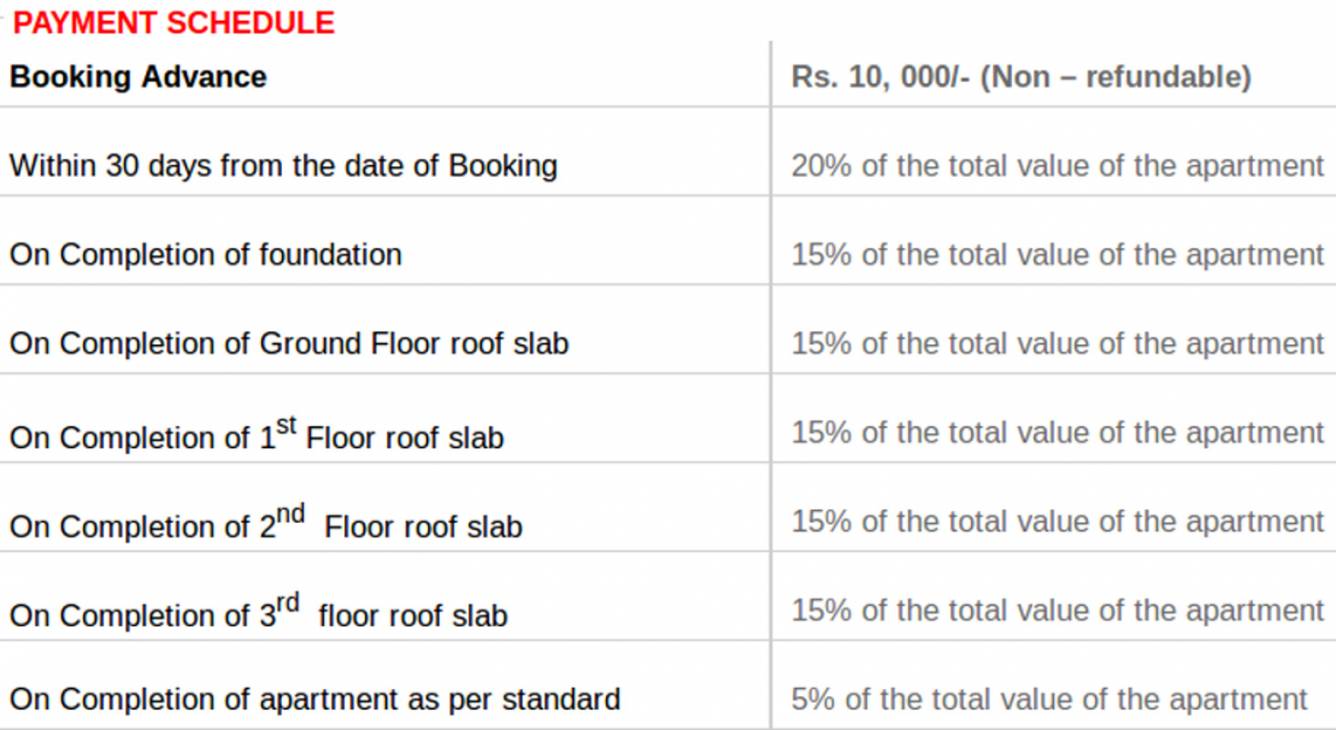Click the 20% of total value cell
Viewport: 1336px width, 730px height.
[x=1057, y=165]
